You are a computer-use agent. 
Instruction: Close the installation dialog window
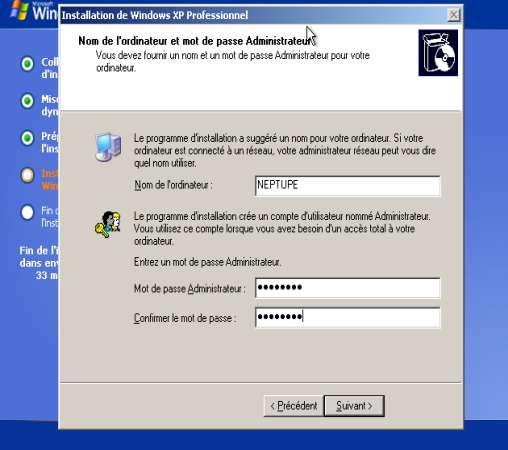point(453,15)
